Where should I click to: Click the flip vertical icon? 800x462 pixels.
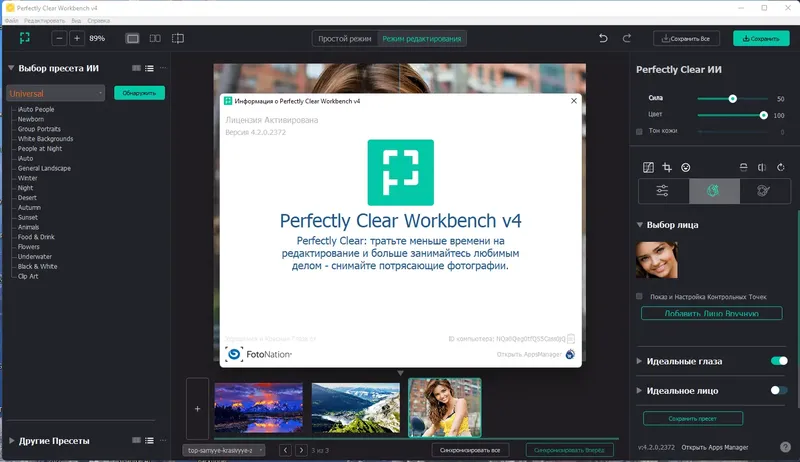pyautogui.click(x=743, y=167)
